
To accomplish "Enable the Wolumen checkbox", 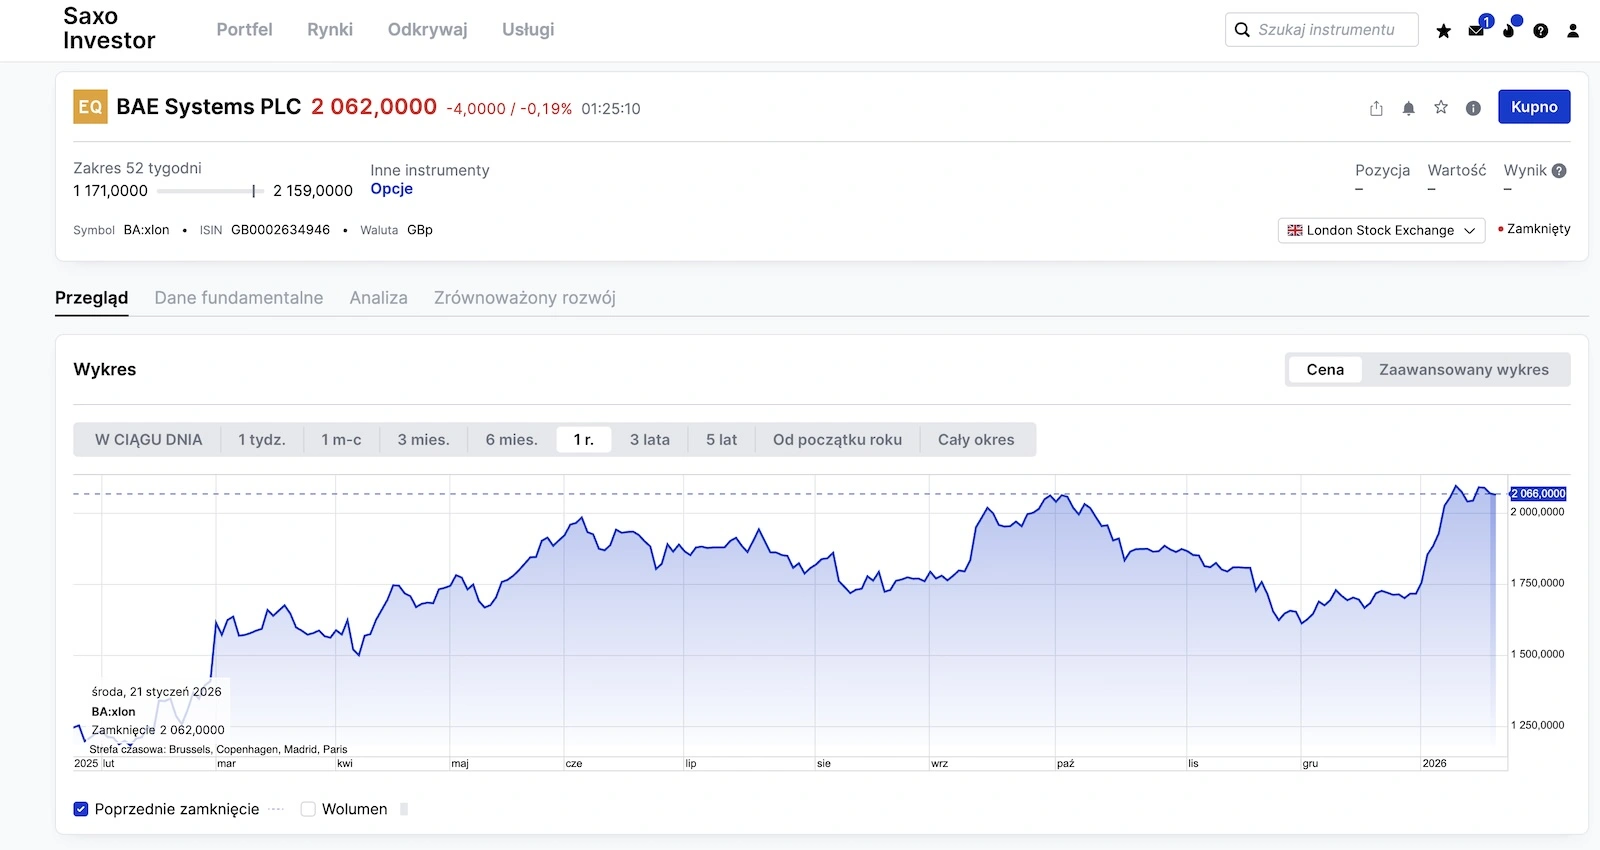I will click(x=308, y=809).
